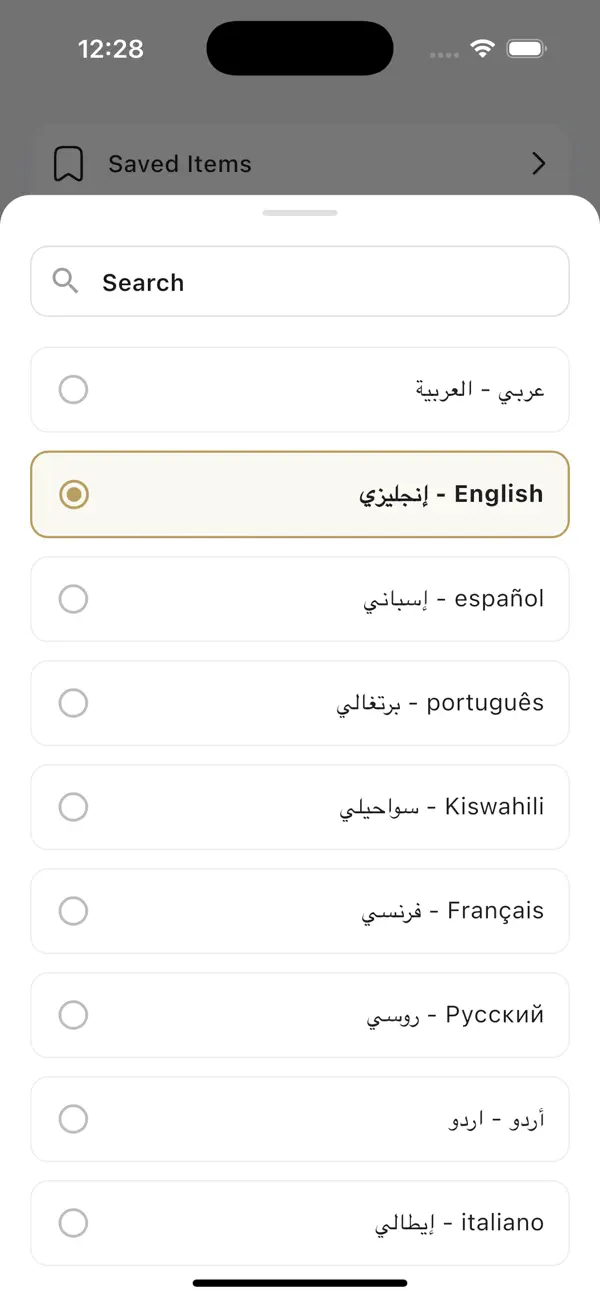Select the español radio button
Viewport: 600px width, 1299px height.
[73, 599]
